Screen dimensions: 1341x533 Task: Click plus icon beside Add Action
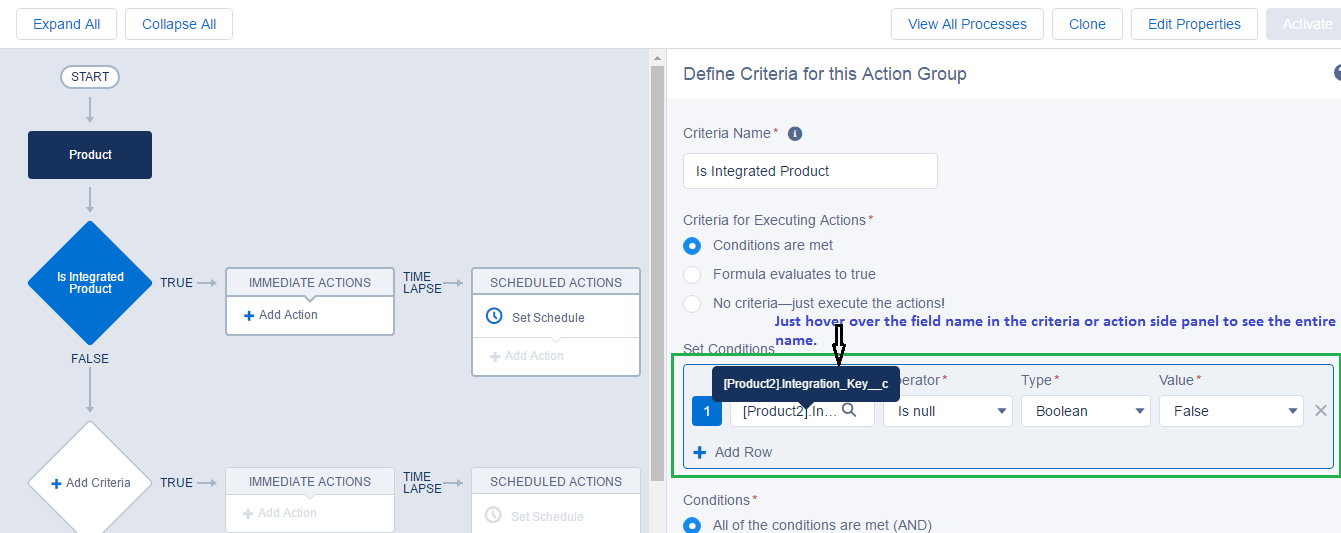[249, 315]
